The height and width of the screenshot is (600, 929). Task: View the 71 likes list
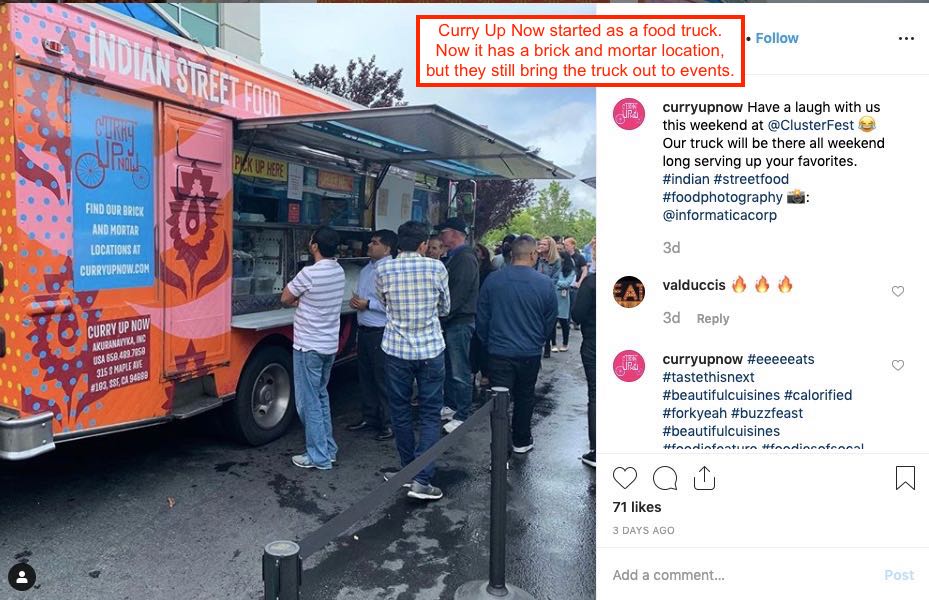coord(637,507)
